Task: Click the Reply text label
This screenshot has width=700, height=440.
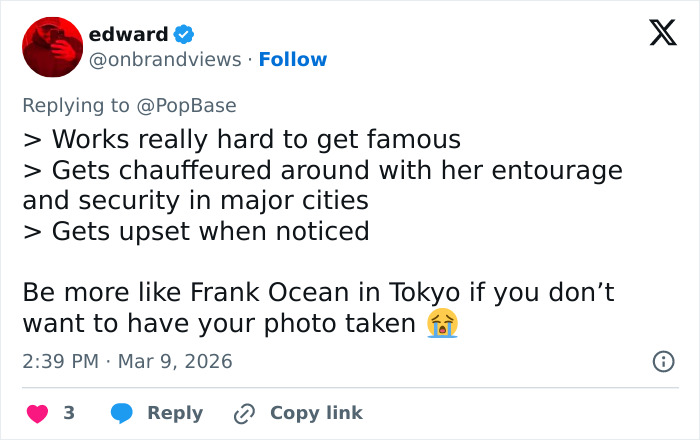Action: 175,413
